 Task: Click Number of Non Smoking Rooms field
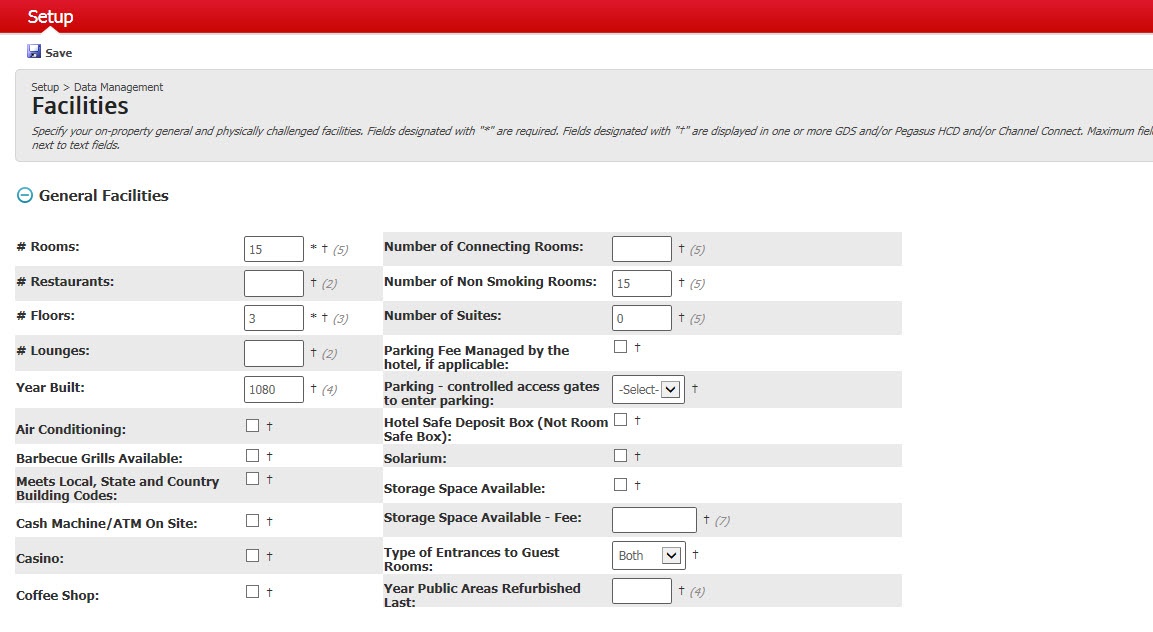[641, 283]
